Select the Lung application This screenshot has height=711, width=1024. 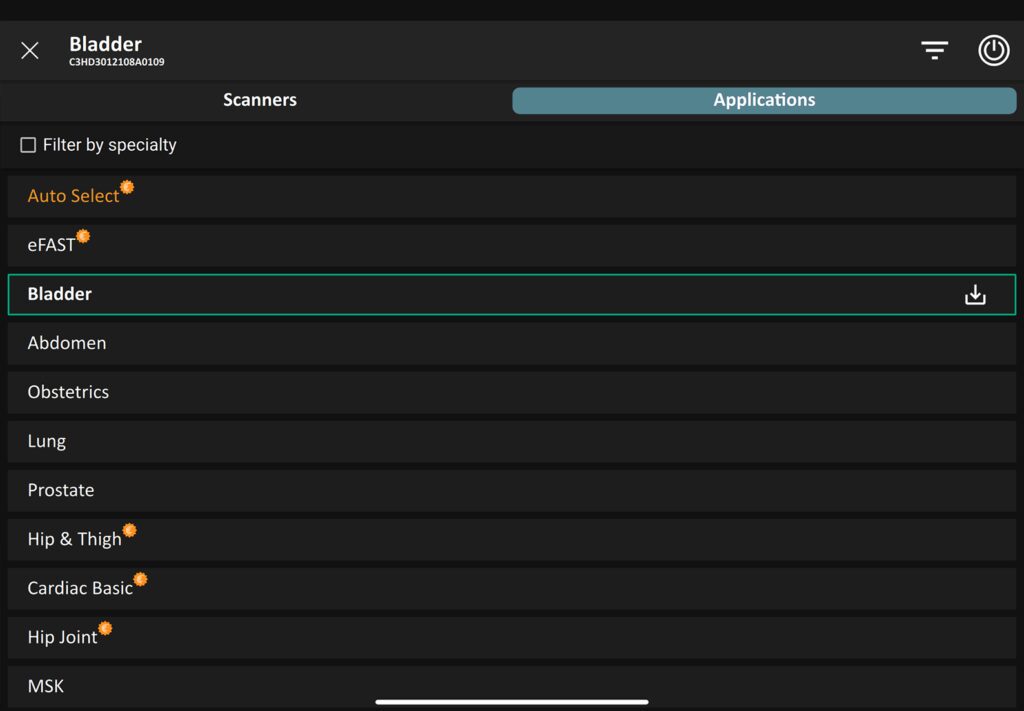pos(47,441)
